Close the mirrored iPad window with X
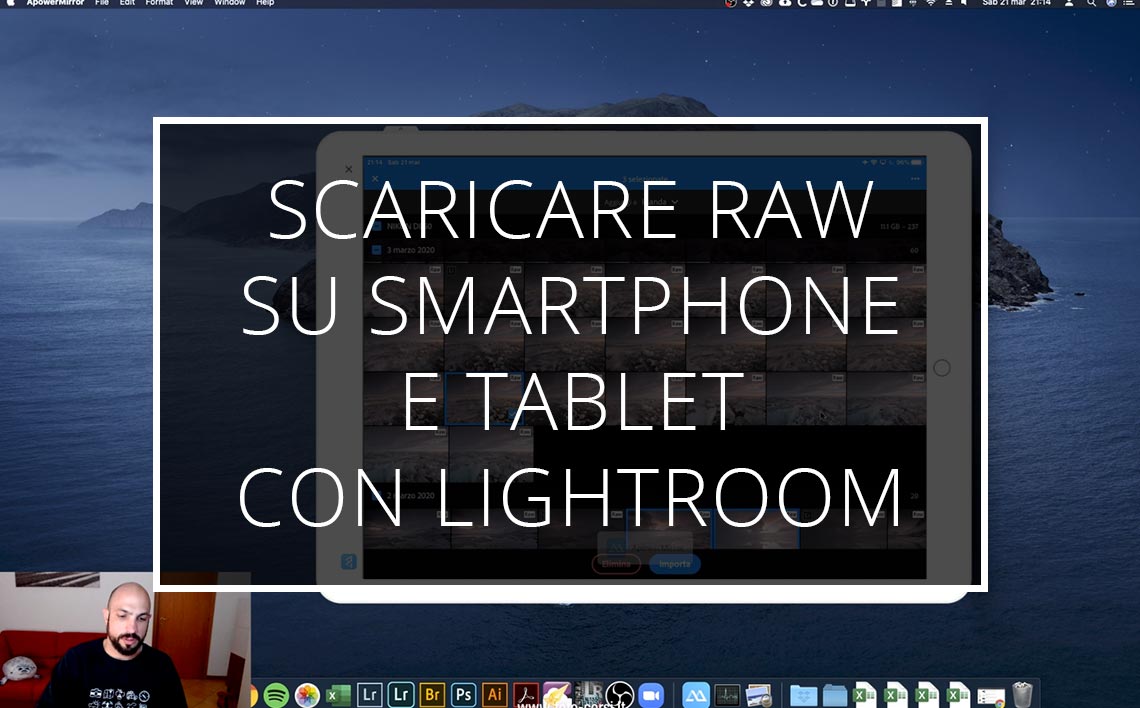This screenshot has width=1140, height=708. 348,169
